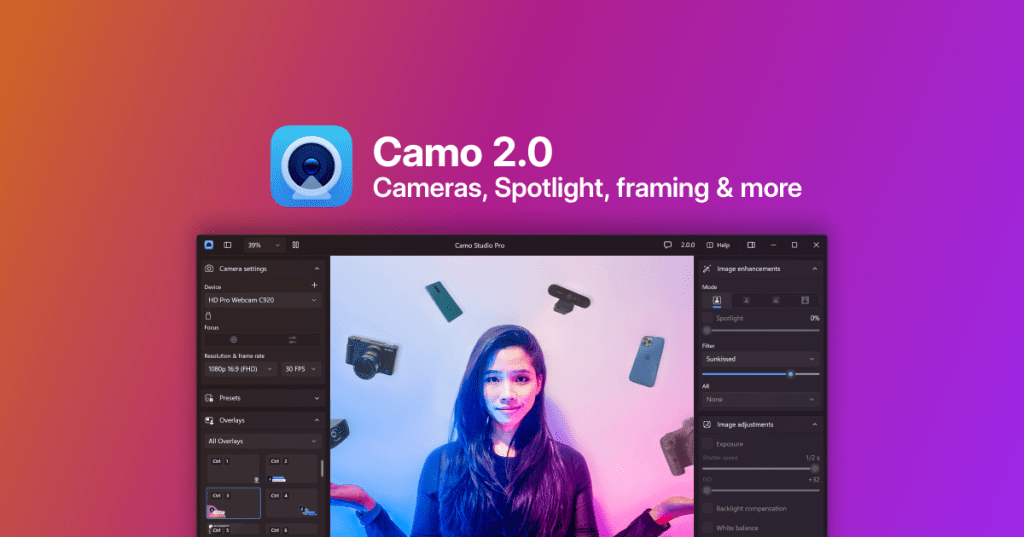Viewport: 1024px width, 537px height.
Task: Toggle the right sidebar panel icon
Action: [751, 245]
